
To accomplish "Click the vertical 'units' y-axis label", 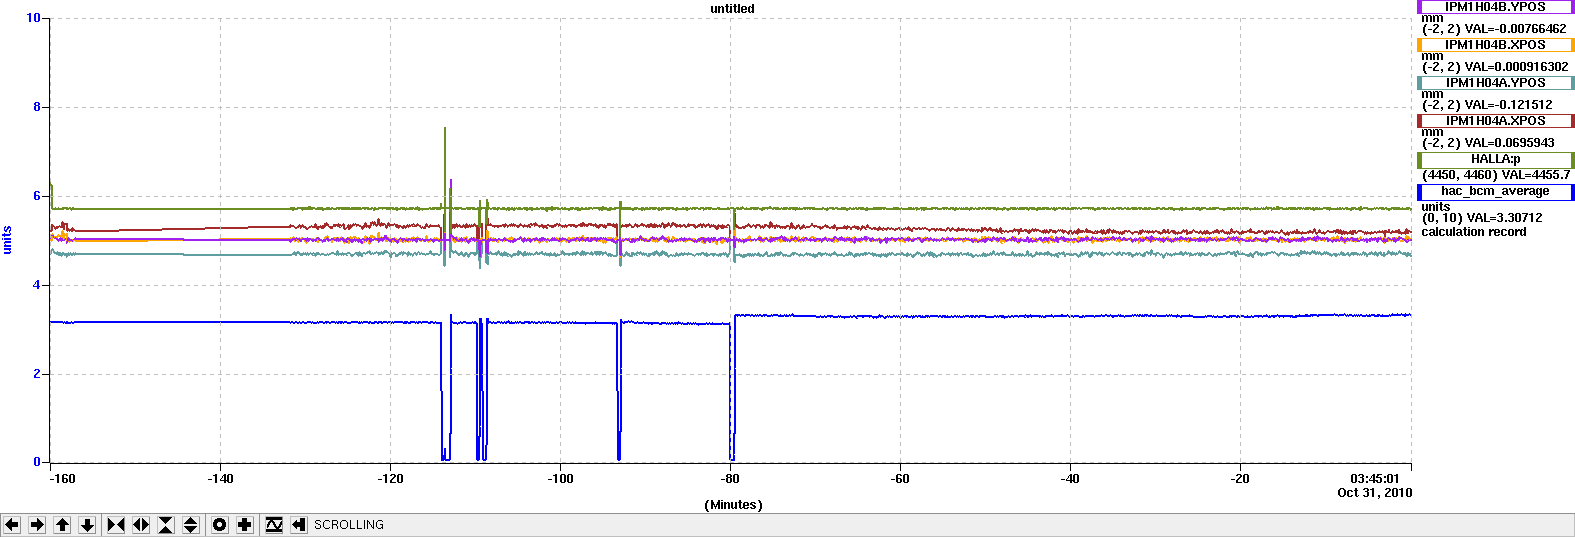I will pos(7,240).
